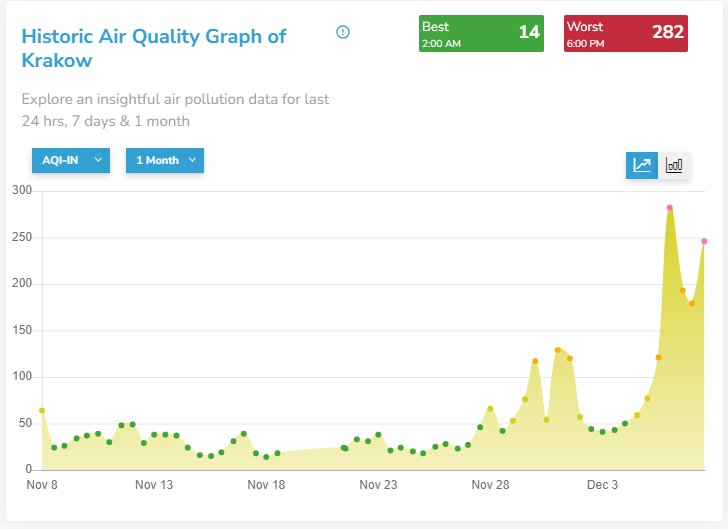Click the red Worst 282 badge

pyautogui.click(x=627, y=33)
